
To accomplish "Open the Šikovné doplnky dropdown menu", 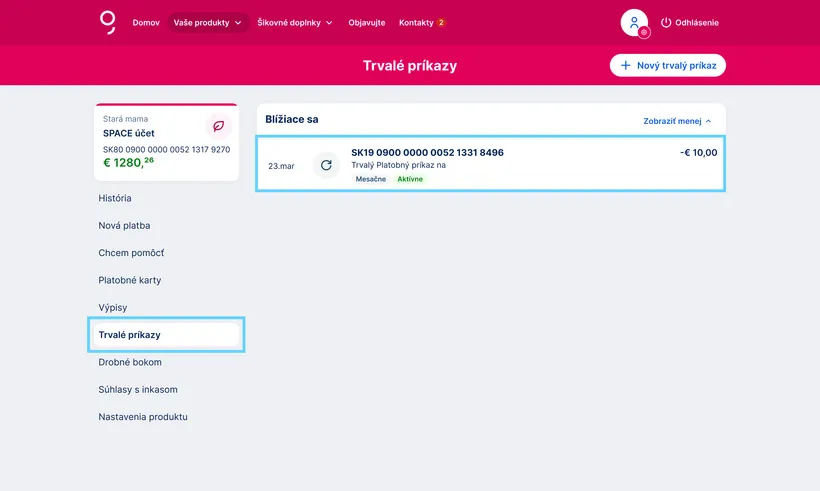I will [x=295, y=23].
